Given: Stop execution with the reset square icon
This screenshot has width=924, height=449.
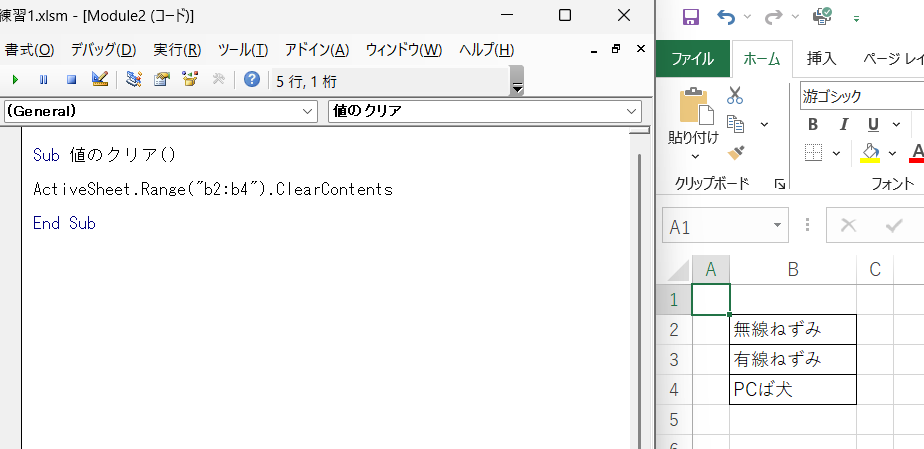Looking at the screenshot, I should [71, 80].
